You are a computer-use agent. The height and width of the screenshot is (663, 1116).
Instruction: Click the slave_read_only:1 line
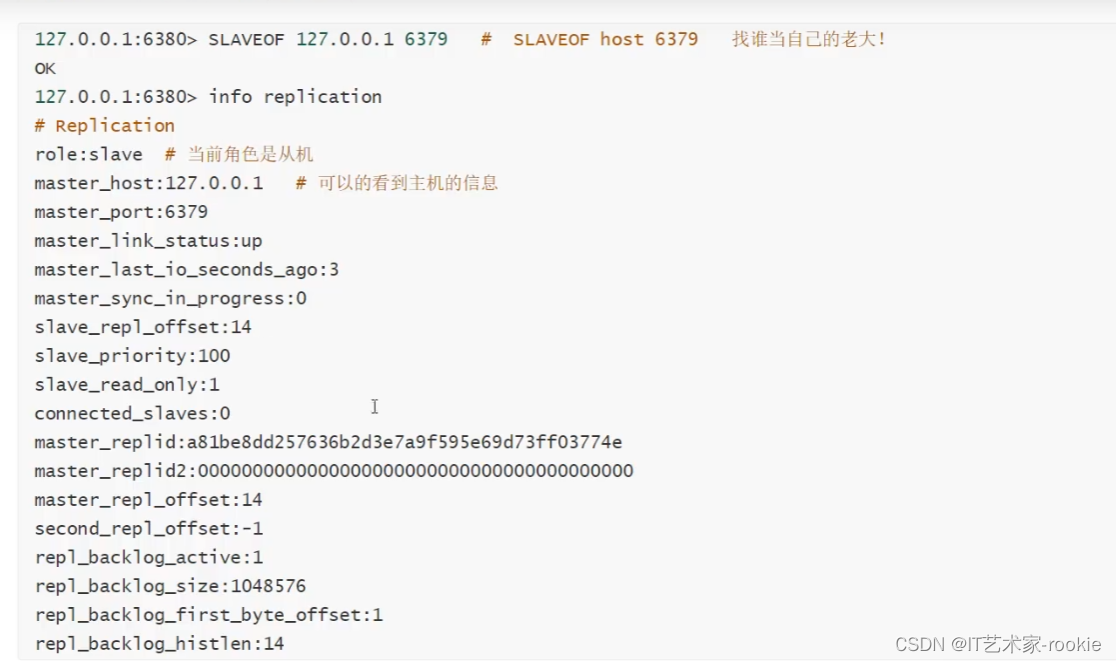pyautogui.click(x=126, y=385)
